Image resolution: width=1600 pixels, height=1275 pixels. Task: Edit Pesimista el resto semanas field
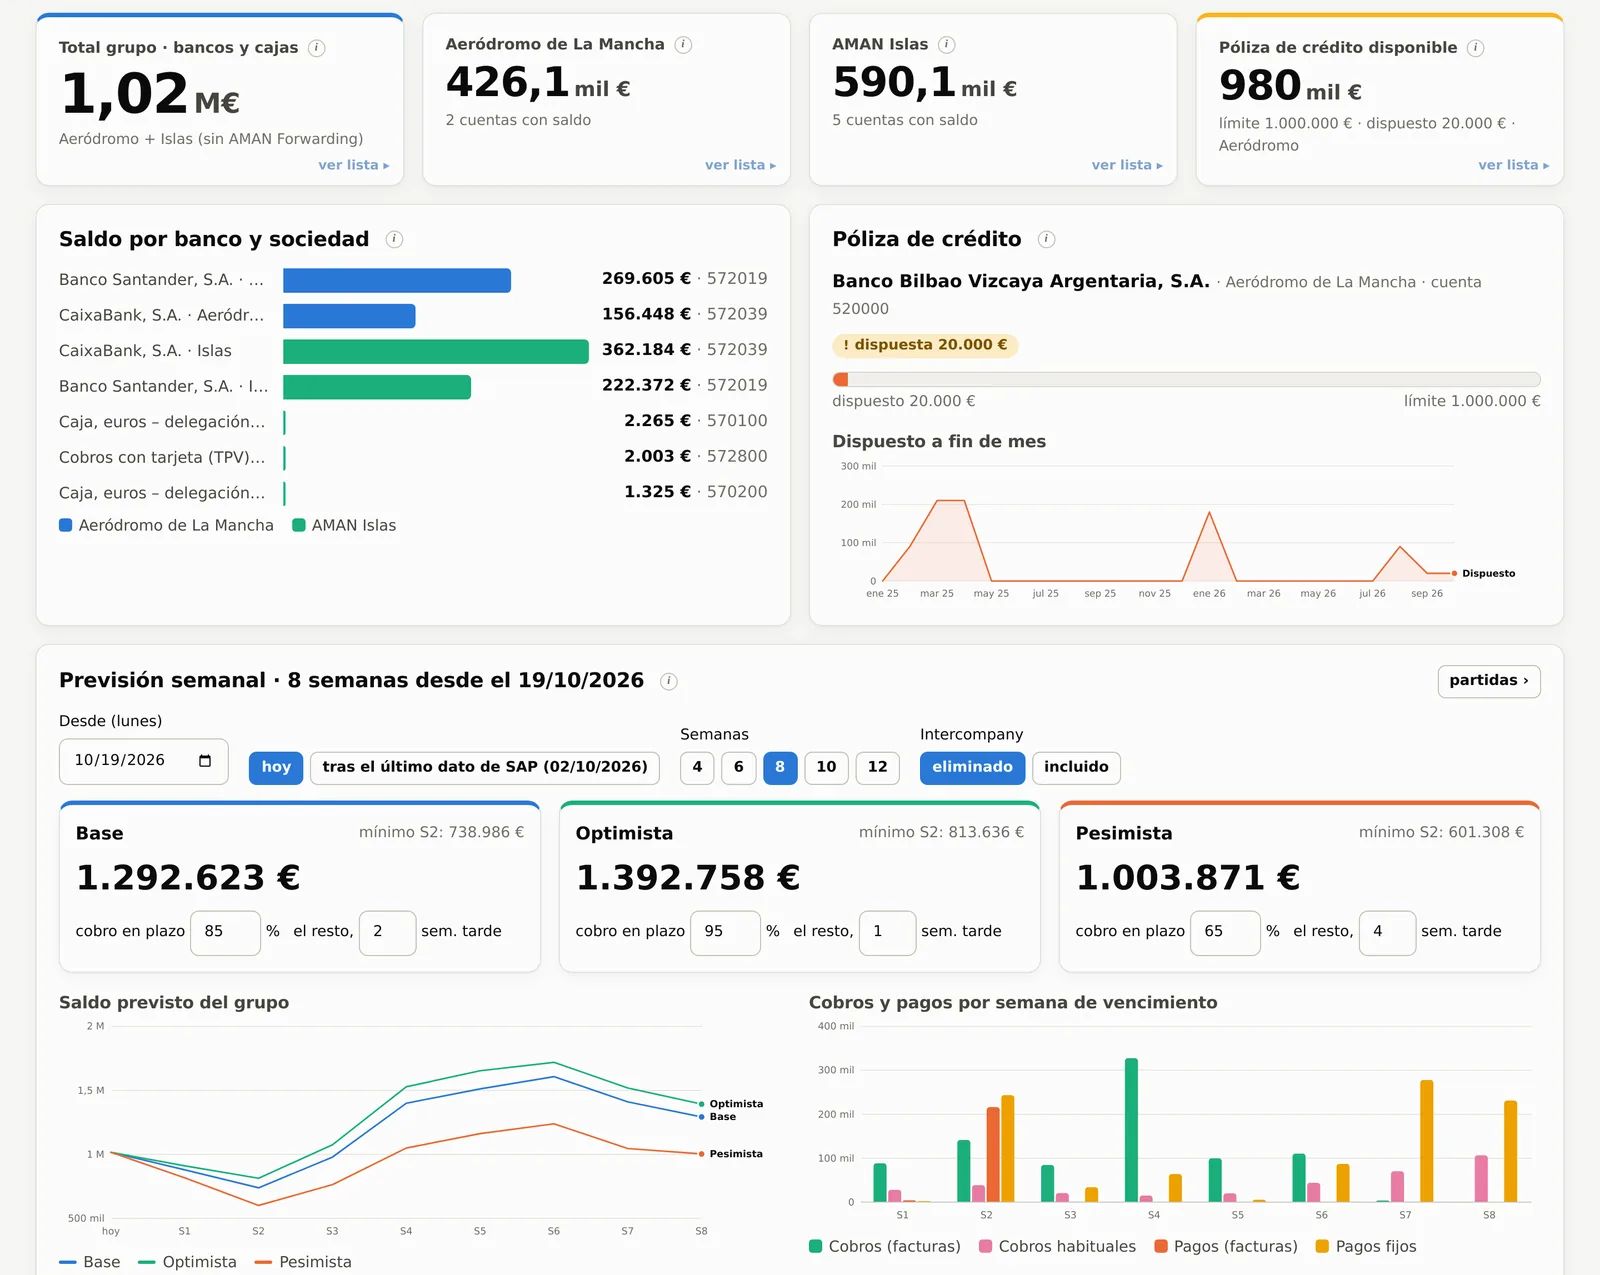pyautogui.click(x=1387, y=932)
